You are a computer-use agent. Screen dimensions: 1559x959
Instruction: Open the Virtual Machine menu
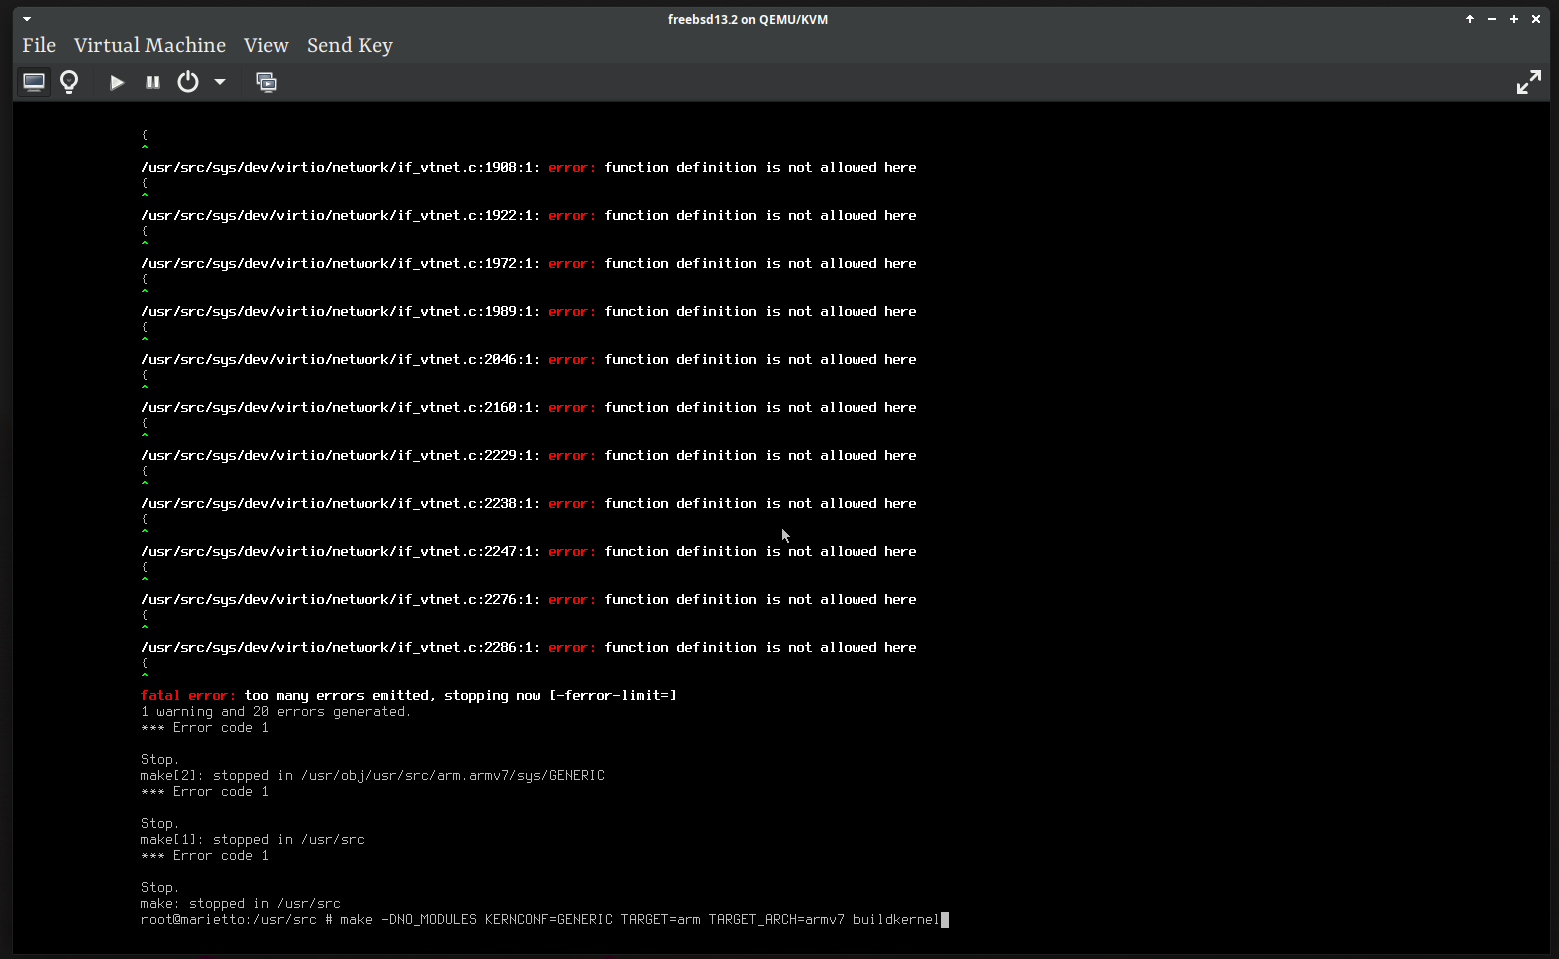[x=150, y=46]
